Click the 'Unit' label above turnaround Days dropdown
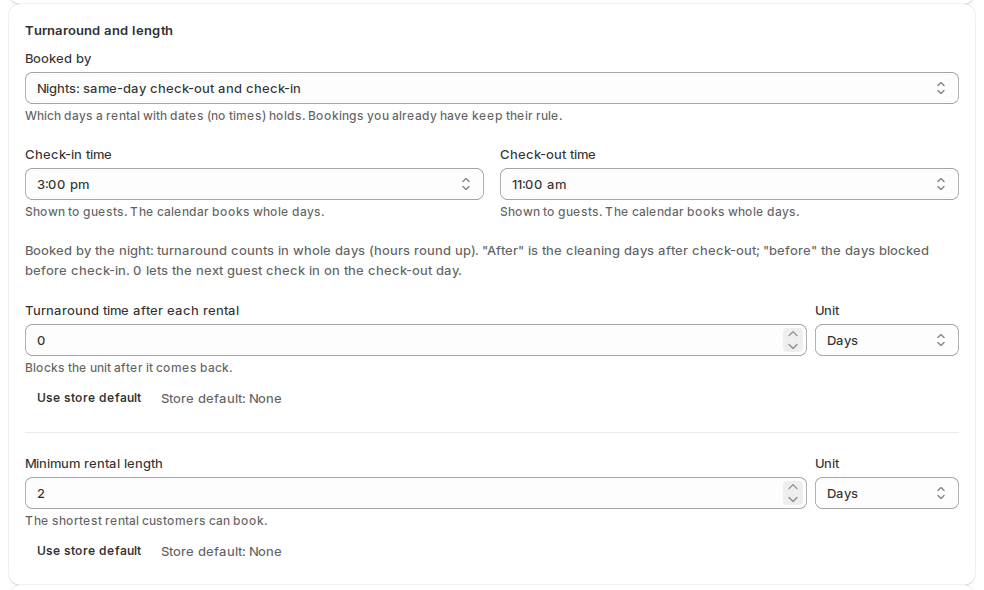The height and width of the screenshot is (590, 984). (x=827, y=311)
